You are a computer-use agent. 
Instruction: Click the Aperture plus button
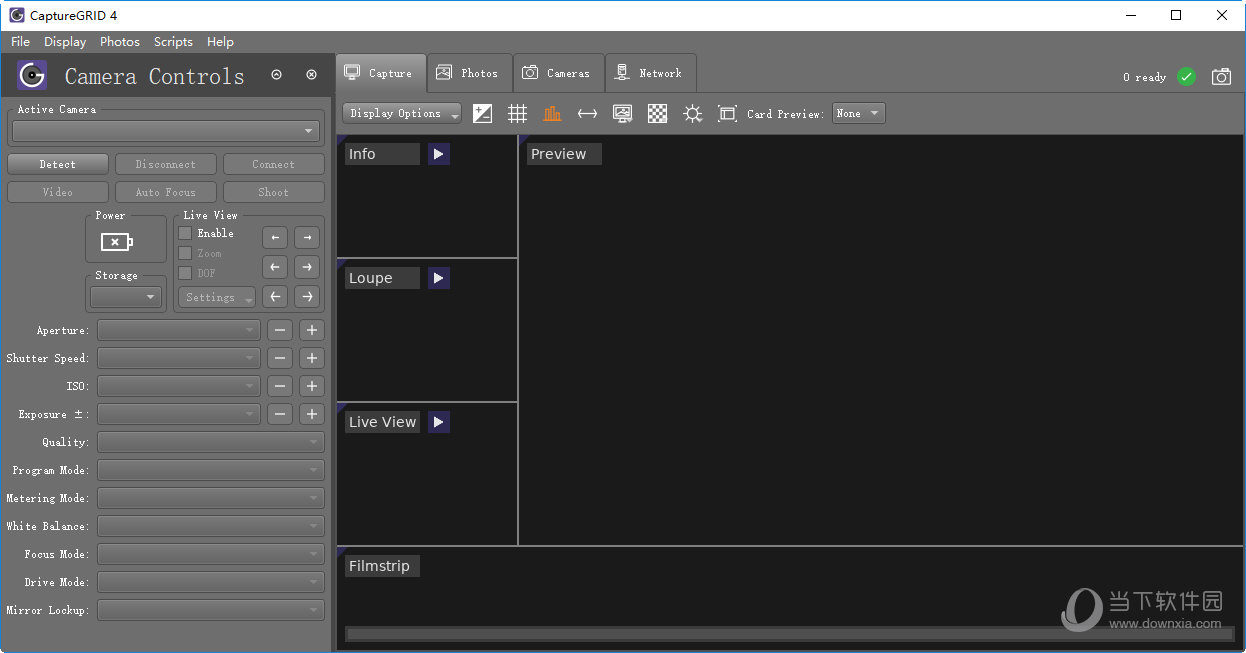click(312, 330)
